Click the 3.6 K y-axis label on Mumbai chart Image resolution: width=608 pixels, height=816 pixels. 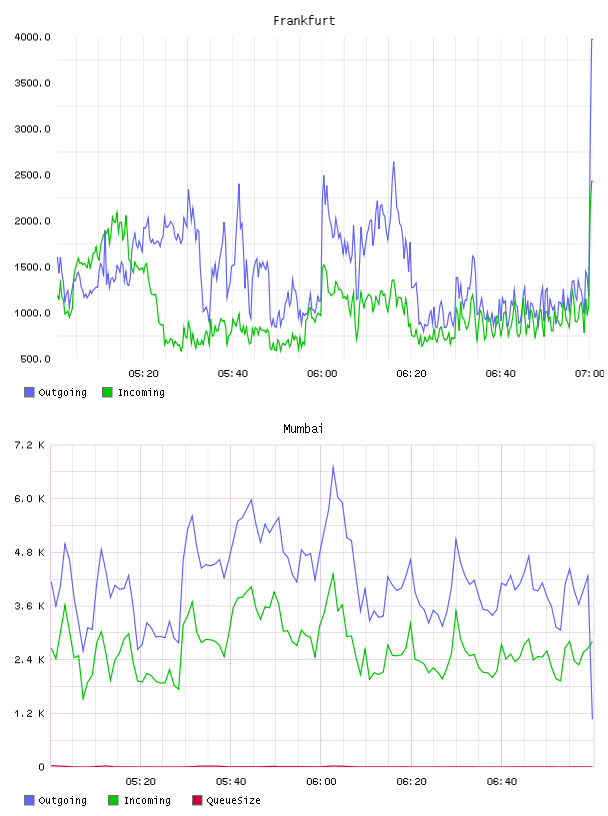click(29, 606)
